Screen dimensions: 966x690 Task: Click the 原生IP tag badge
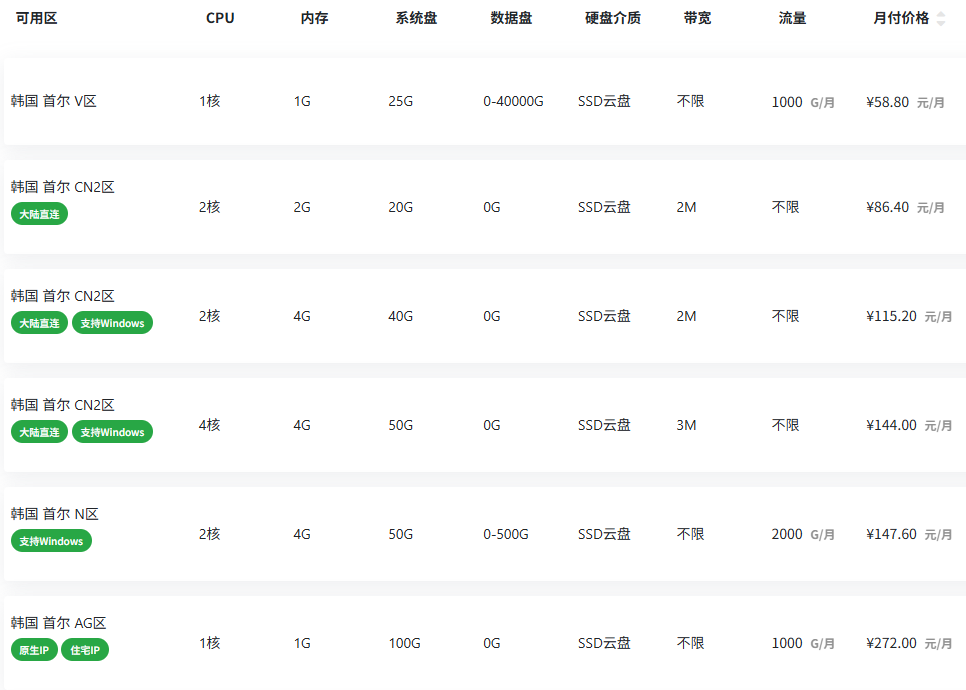point(34,650)
